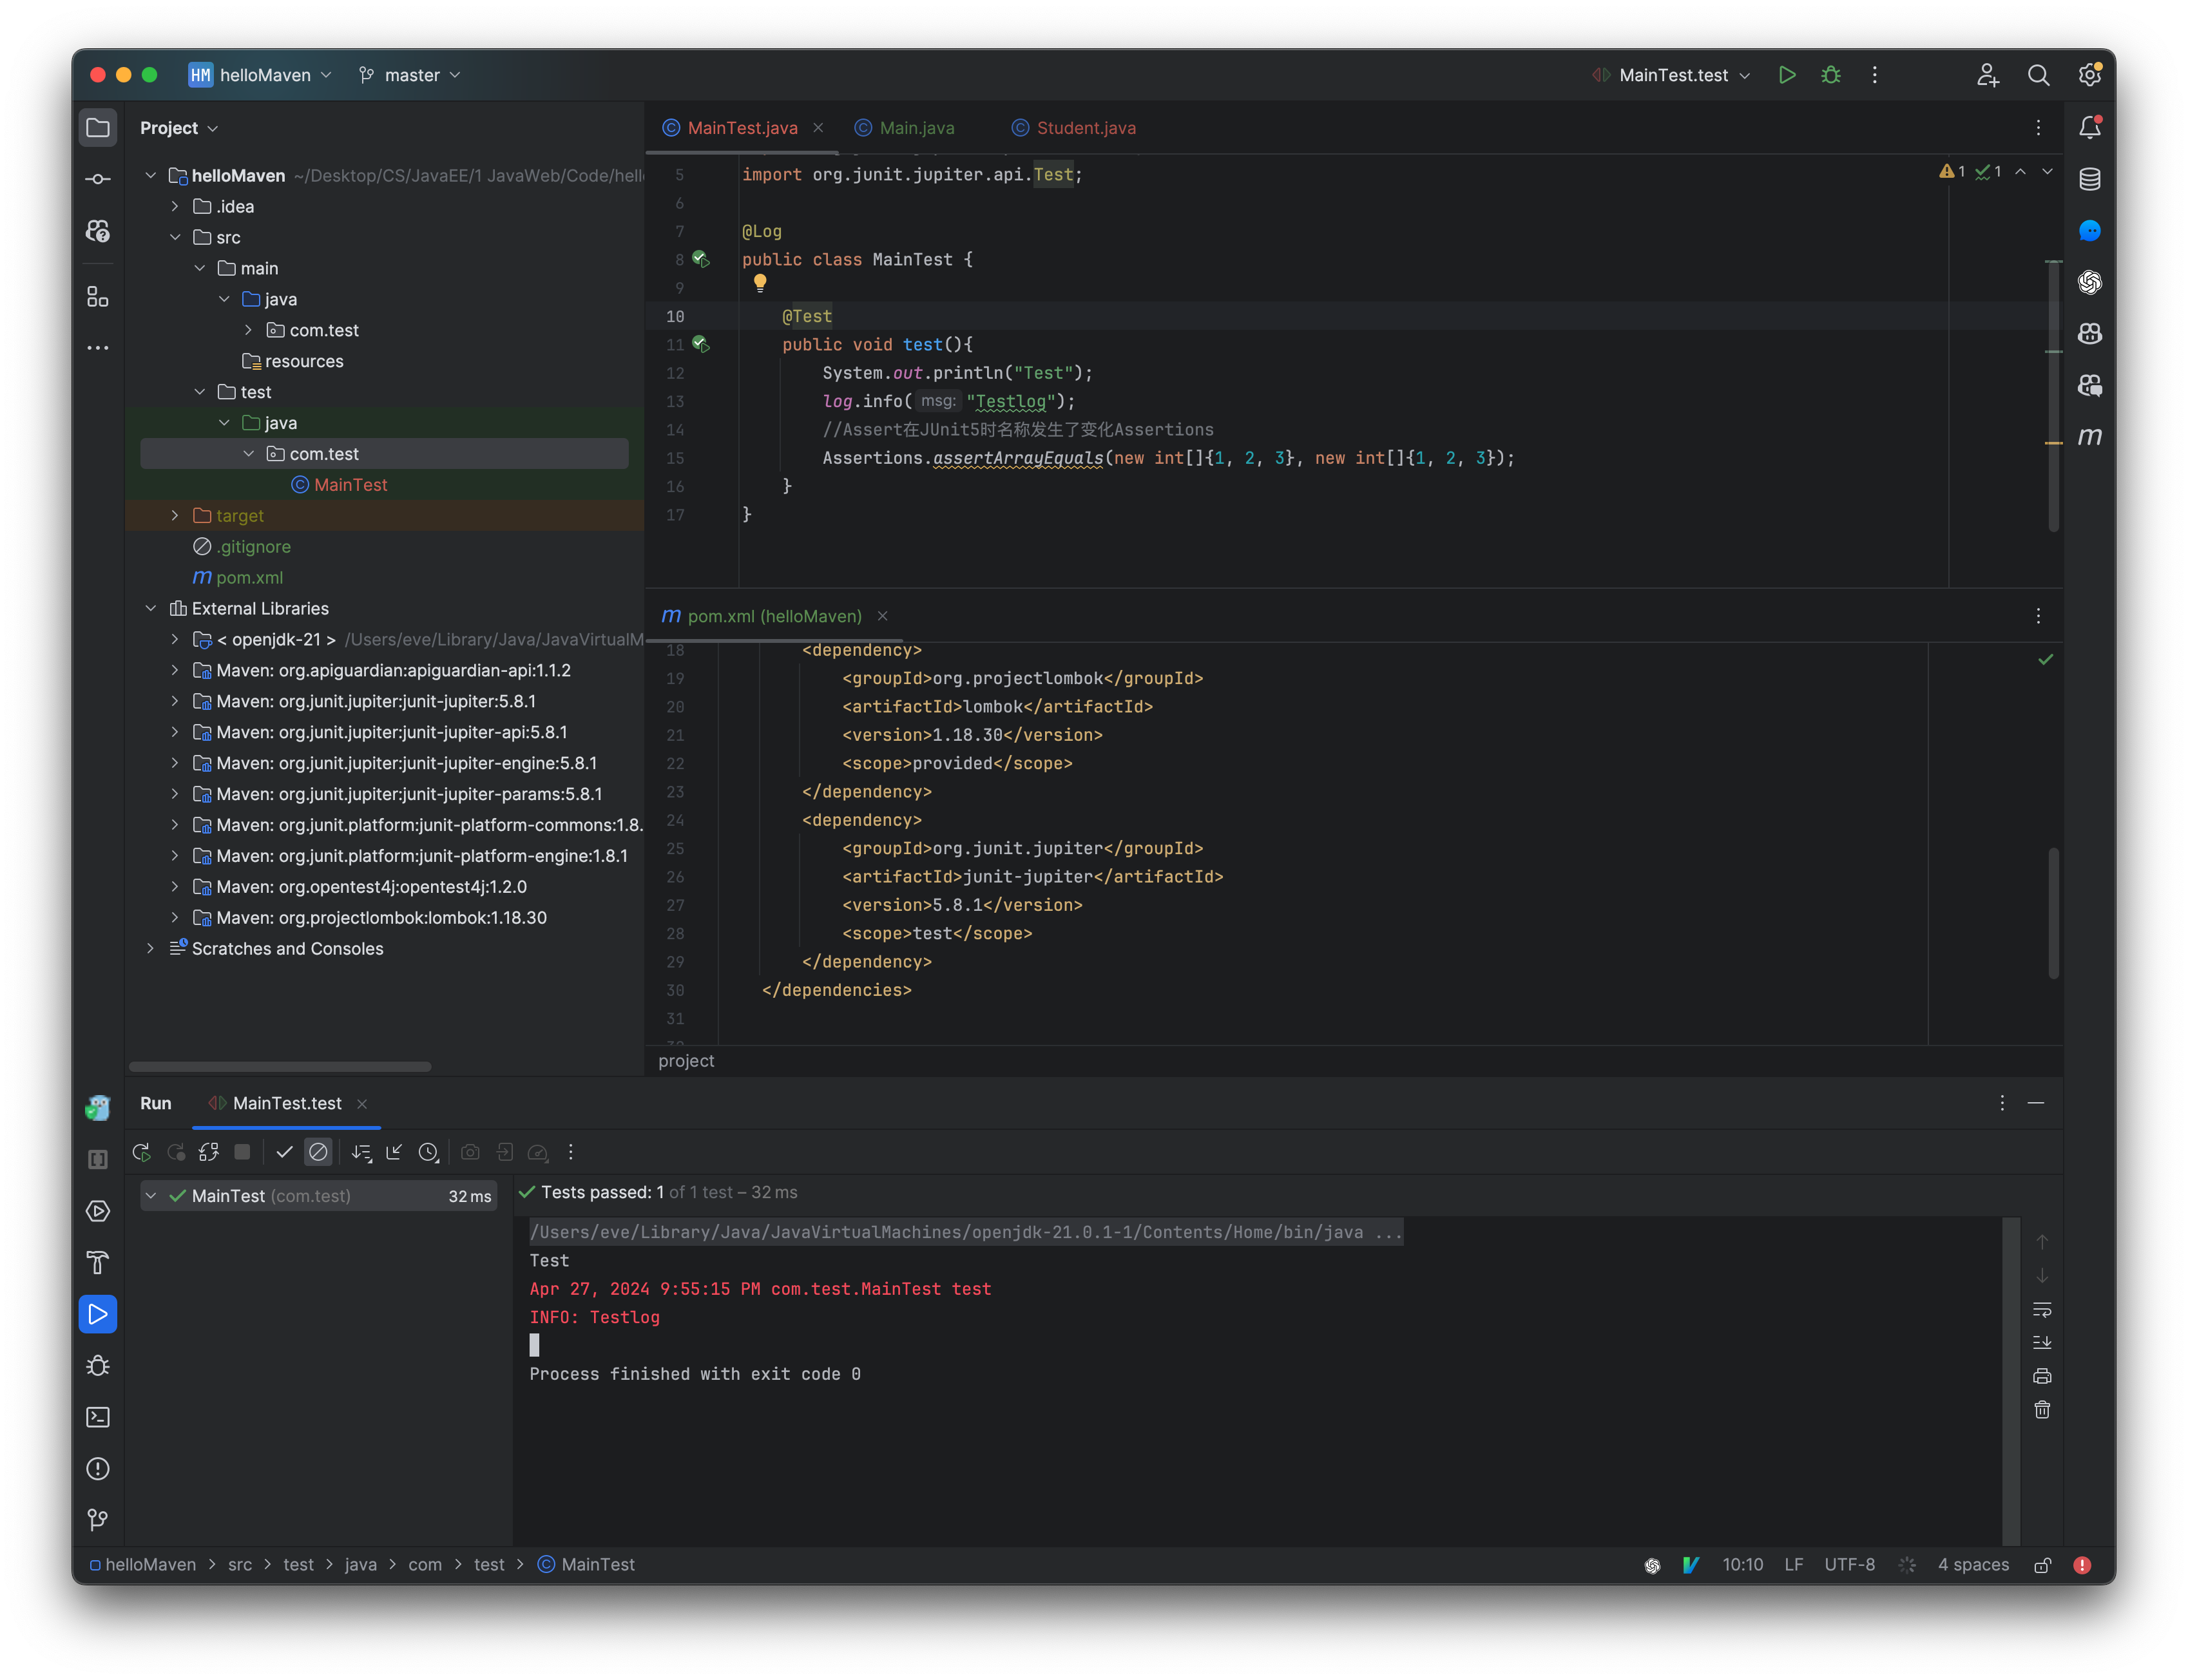Toggle Show Passed tests checkmark filter
This screenshot has height=1680, width=2188.
click(x=284, y=1152)
